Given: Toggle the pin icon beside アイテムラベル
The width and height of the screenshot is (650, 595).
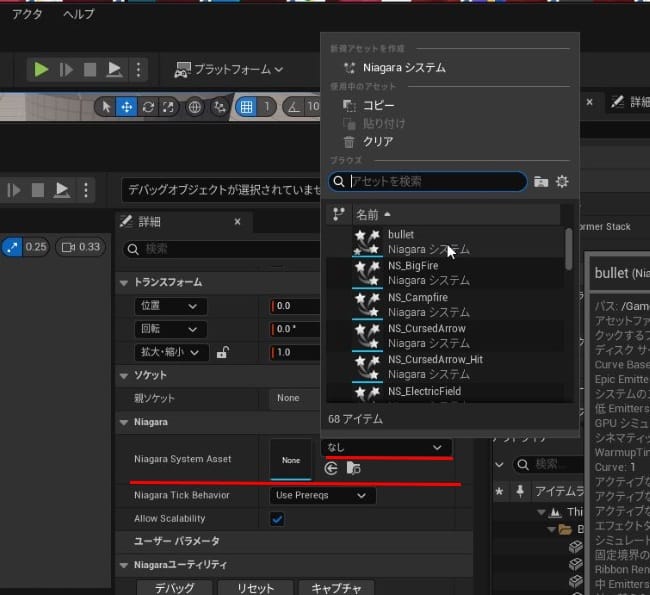Looking at the screenshot, I should 520,491.
